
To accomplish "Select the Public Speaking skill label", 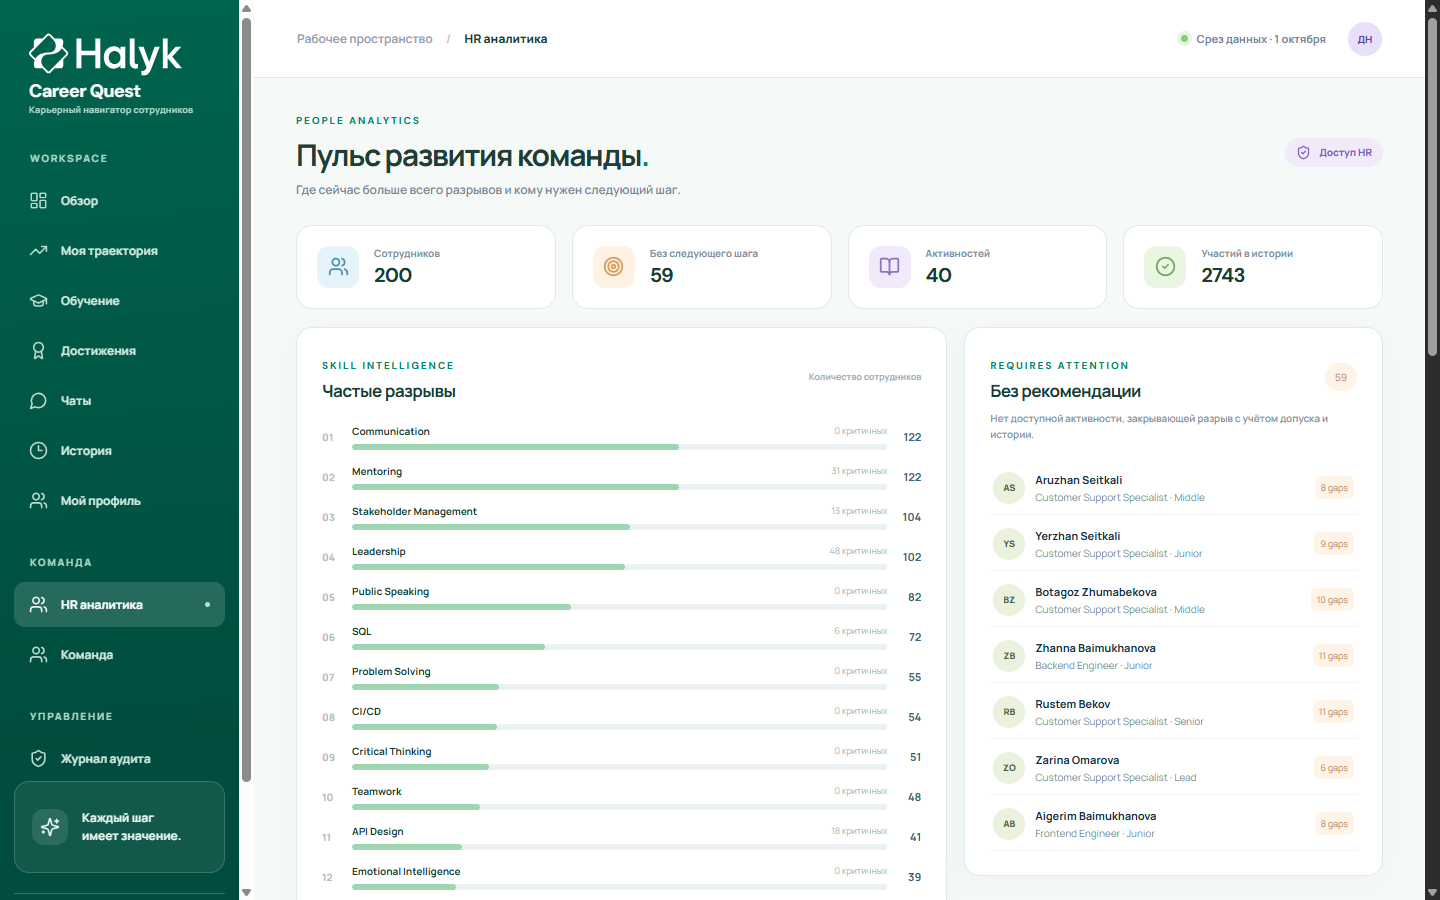I will coord(390,592).
